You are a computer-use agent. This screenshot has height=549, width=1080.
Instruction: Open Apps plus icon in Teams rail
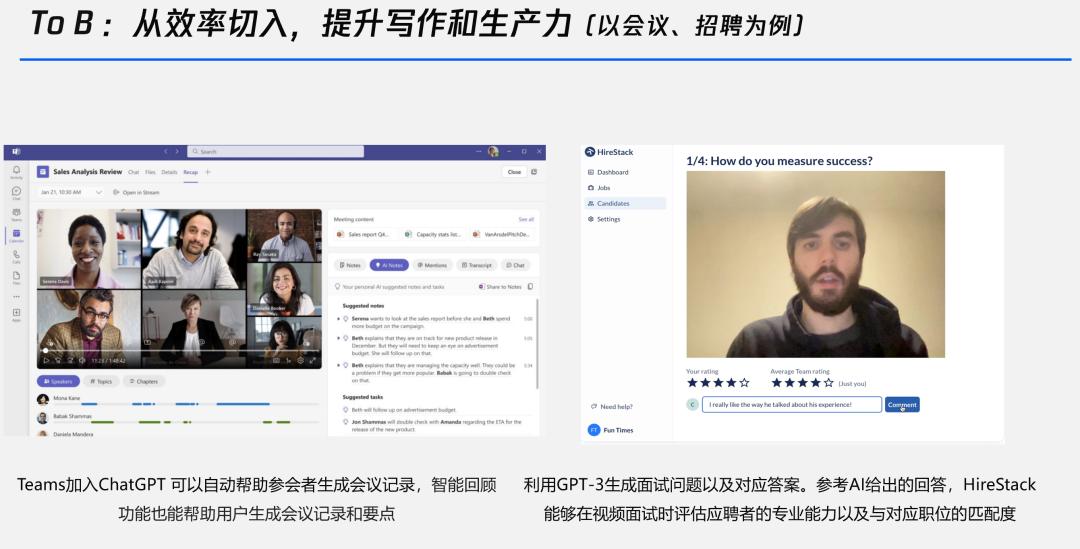point(16,313)
